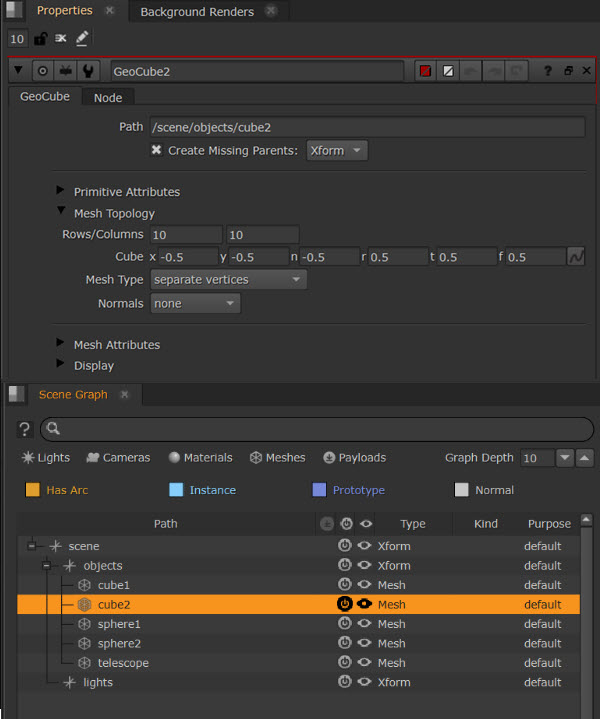Toggle the active power icon for sphere1

click(x=345, y=624)
